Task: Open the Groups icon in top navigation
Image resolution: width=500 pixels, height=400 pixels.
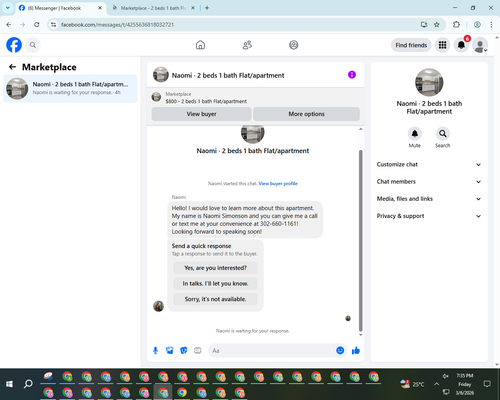Action: pos(294,45)
